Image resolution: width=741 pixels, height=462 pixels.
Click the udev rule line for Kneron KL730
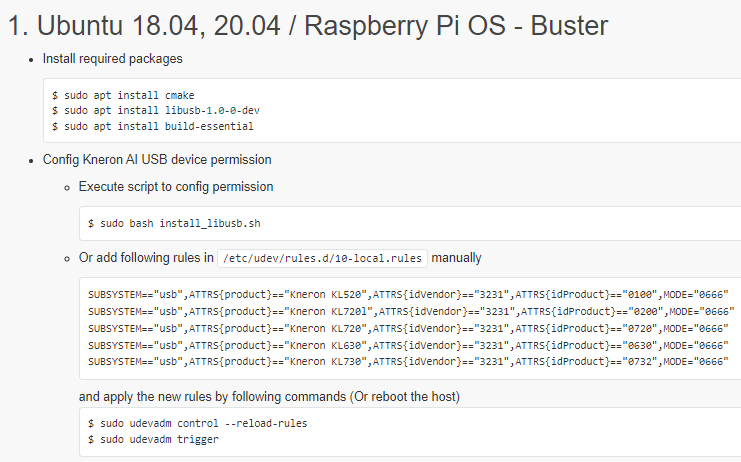click(x=408, y=362)
